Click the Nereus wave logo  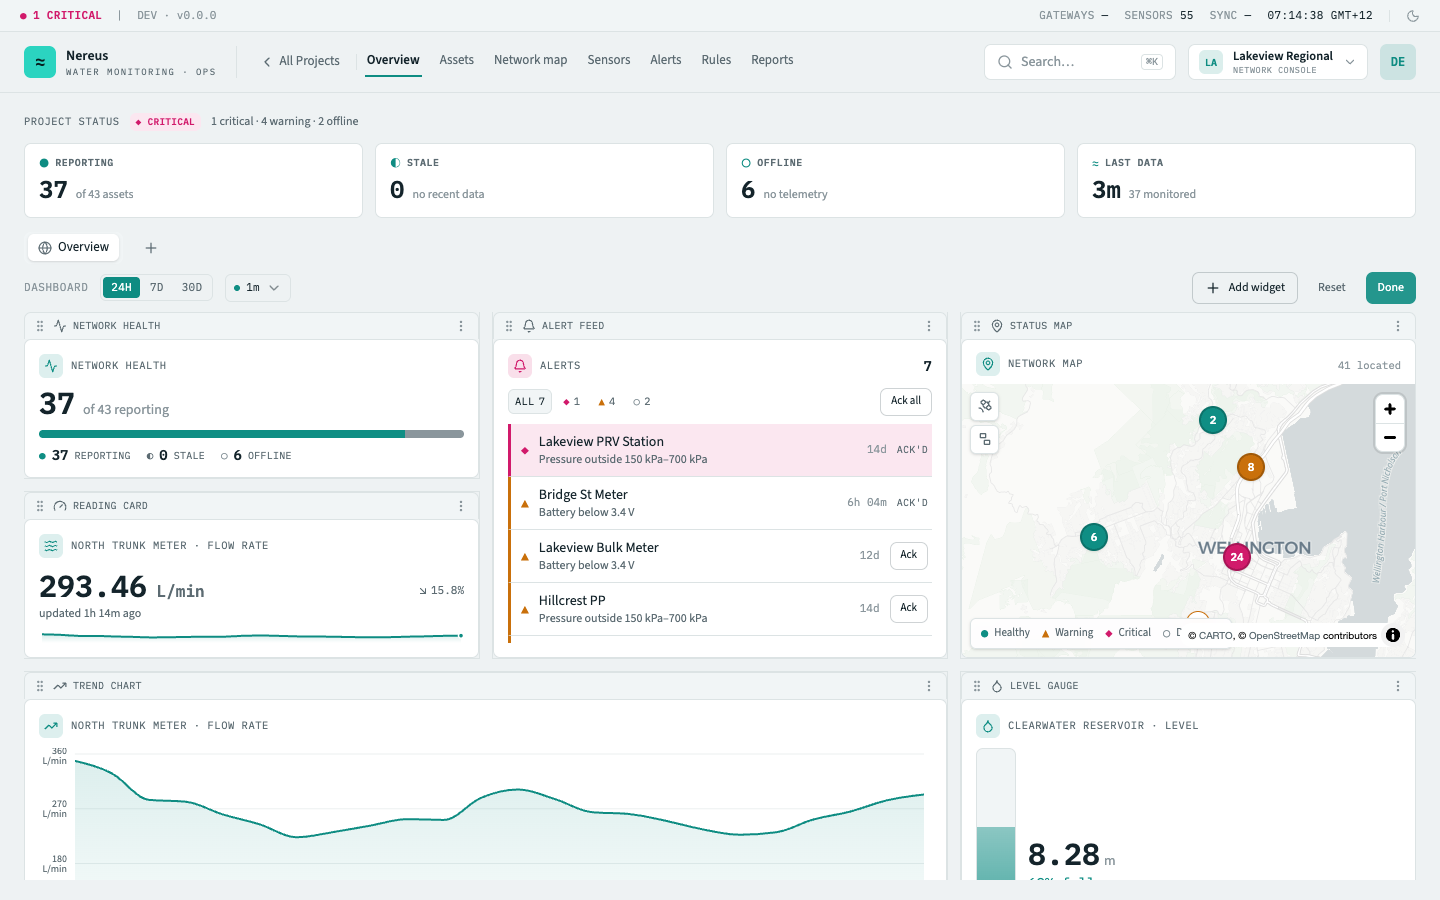pos(40,62)
